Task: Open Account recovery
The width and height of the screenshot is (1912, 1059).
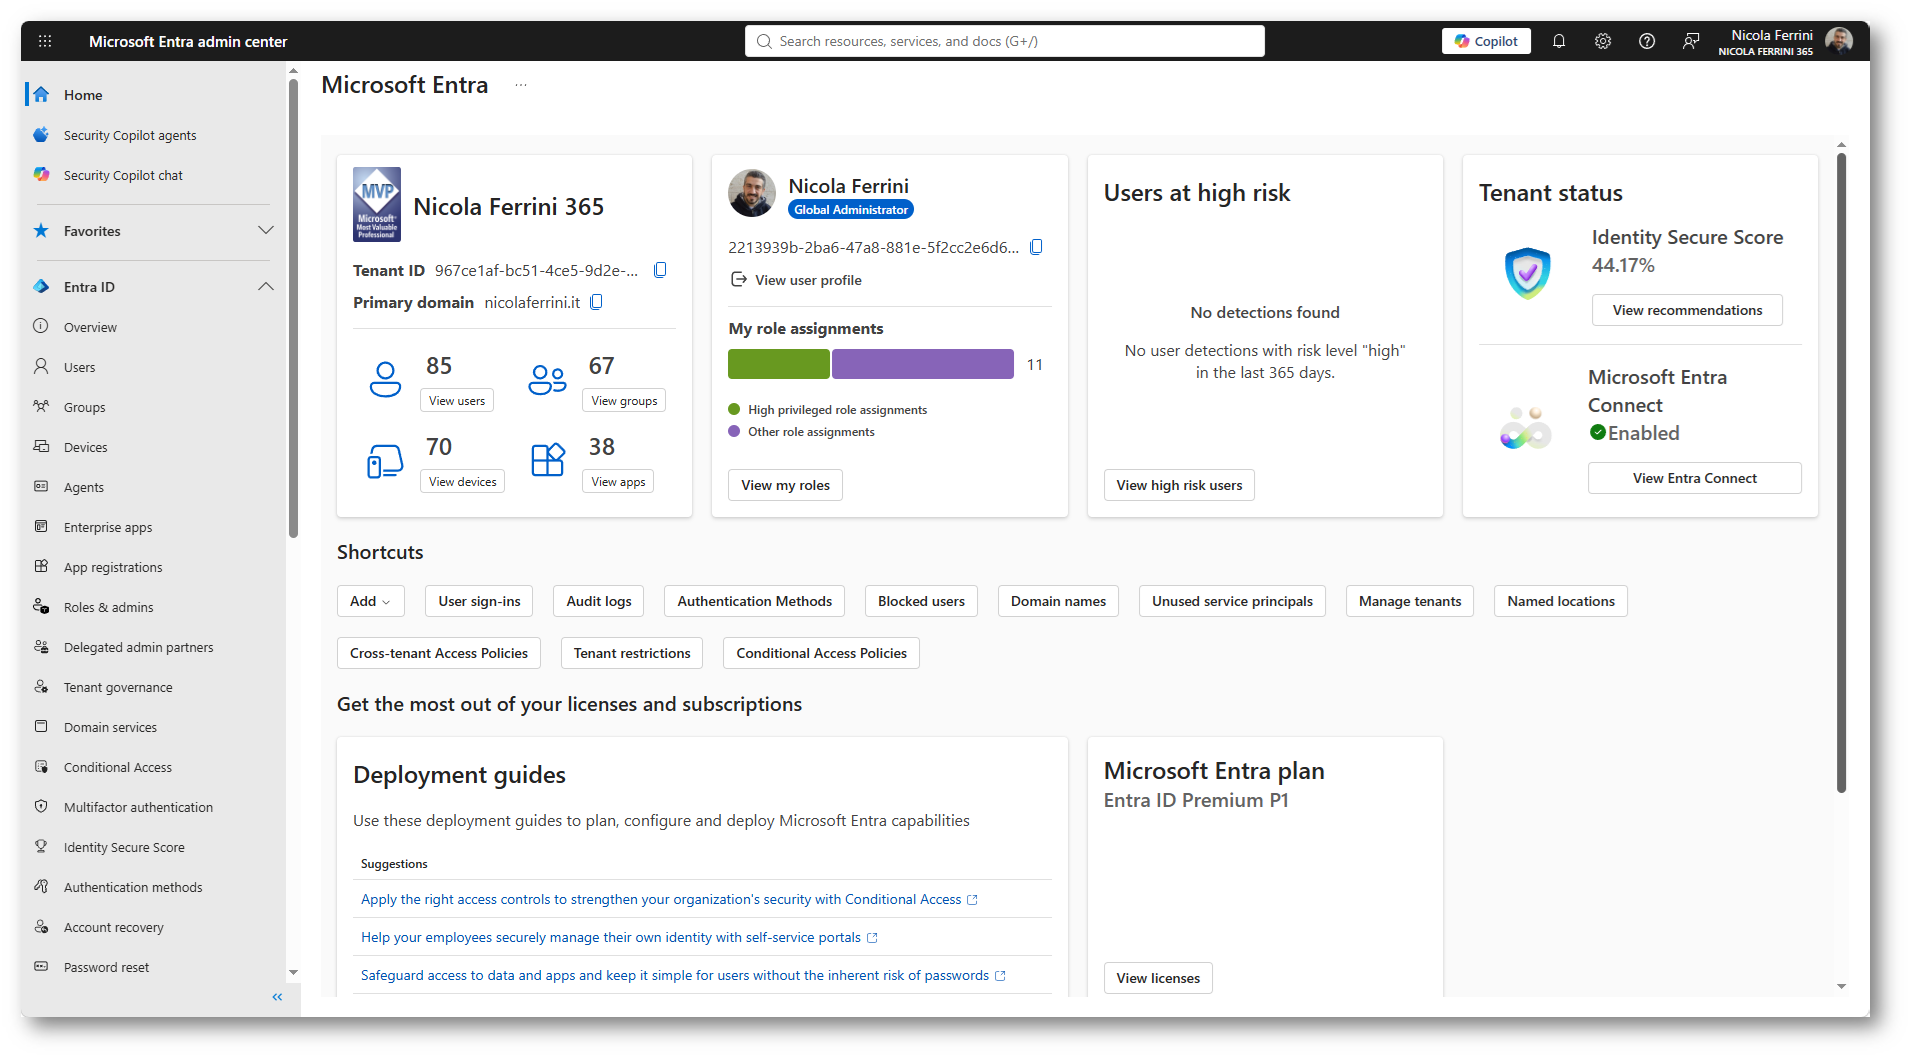Action: coord(114,927)
